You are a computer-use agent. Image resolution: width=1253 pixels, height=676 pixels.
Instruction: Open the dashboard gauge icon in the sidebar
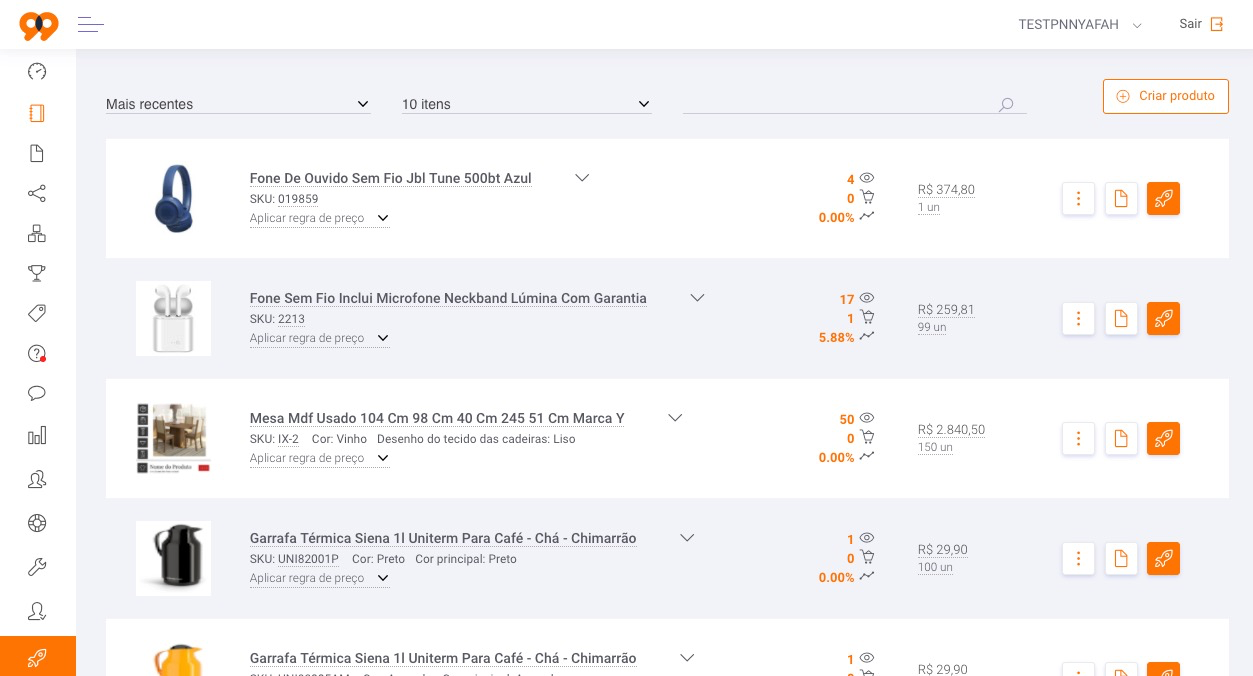pyautogui.click(x=37, y=71)
